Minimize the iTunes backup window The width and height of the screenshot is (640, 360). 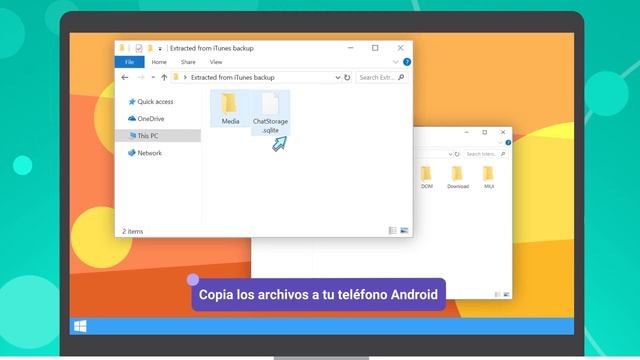pos(351,48)
